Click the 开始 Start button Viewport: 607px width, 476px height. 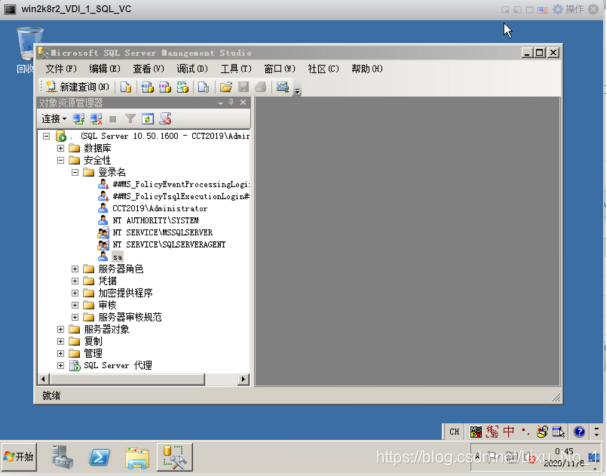click(19, 457)
